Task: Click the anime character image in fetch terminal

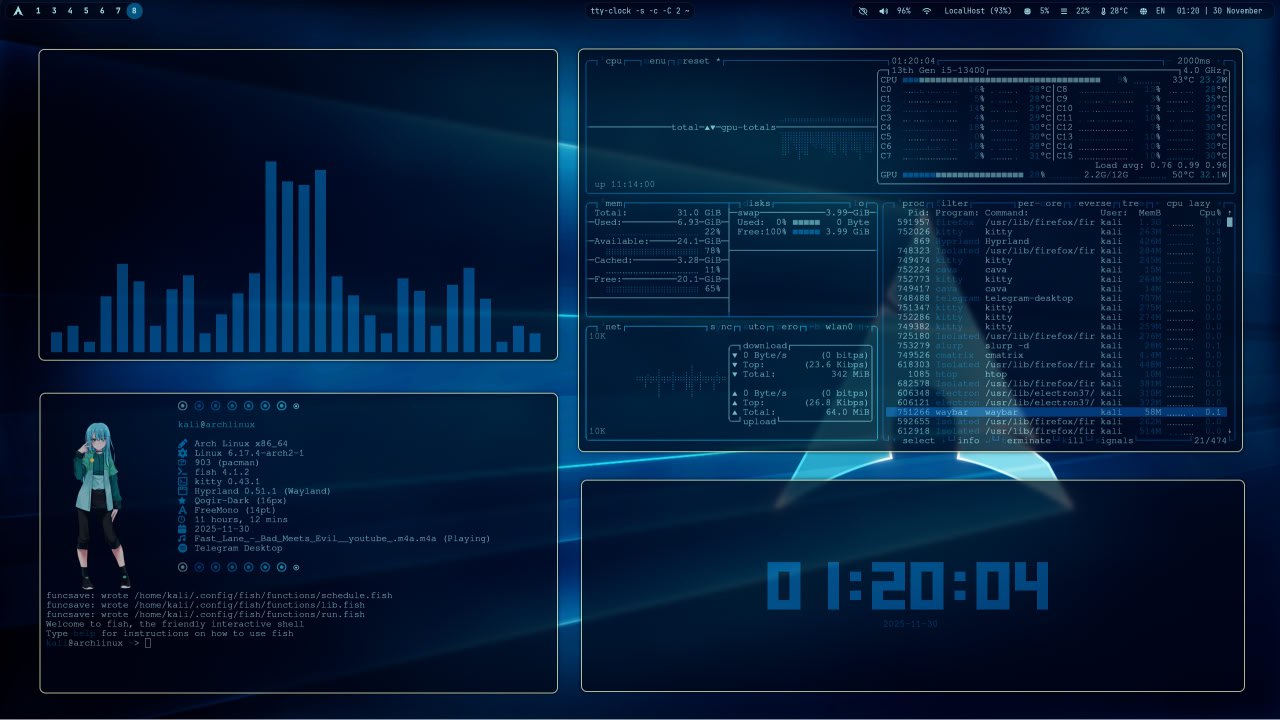Action: click(x=101, y=505)
